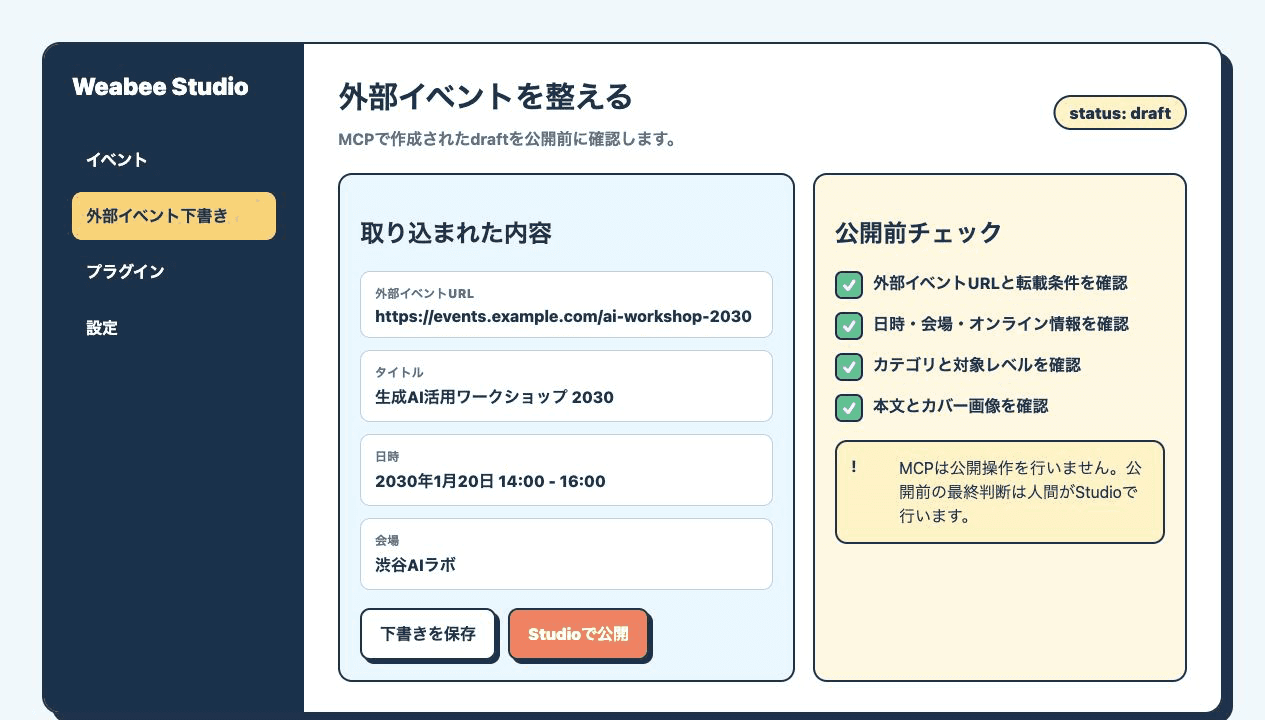
Task: Click the MCPで作成されたdraft subtitle text
Action: 508,139
